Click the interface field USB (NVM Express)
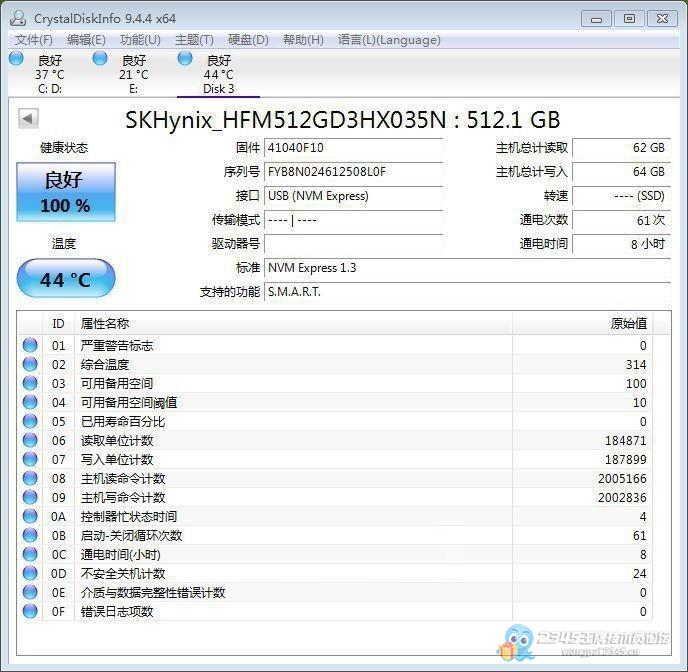Screen dimensions: 688x672 353,196
